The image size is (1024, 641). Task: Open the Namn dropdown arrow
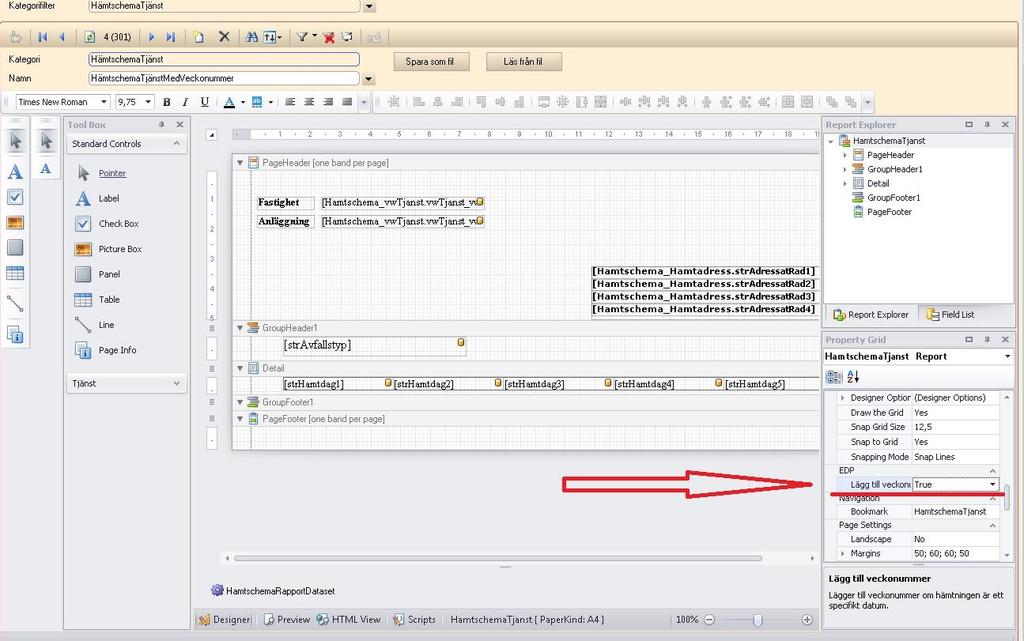368,79
